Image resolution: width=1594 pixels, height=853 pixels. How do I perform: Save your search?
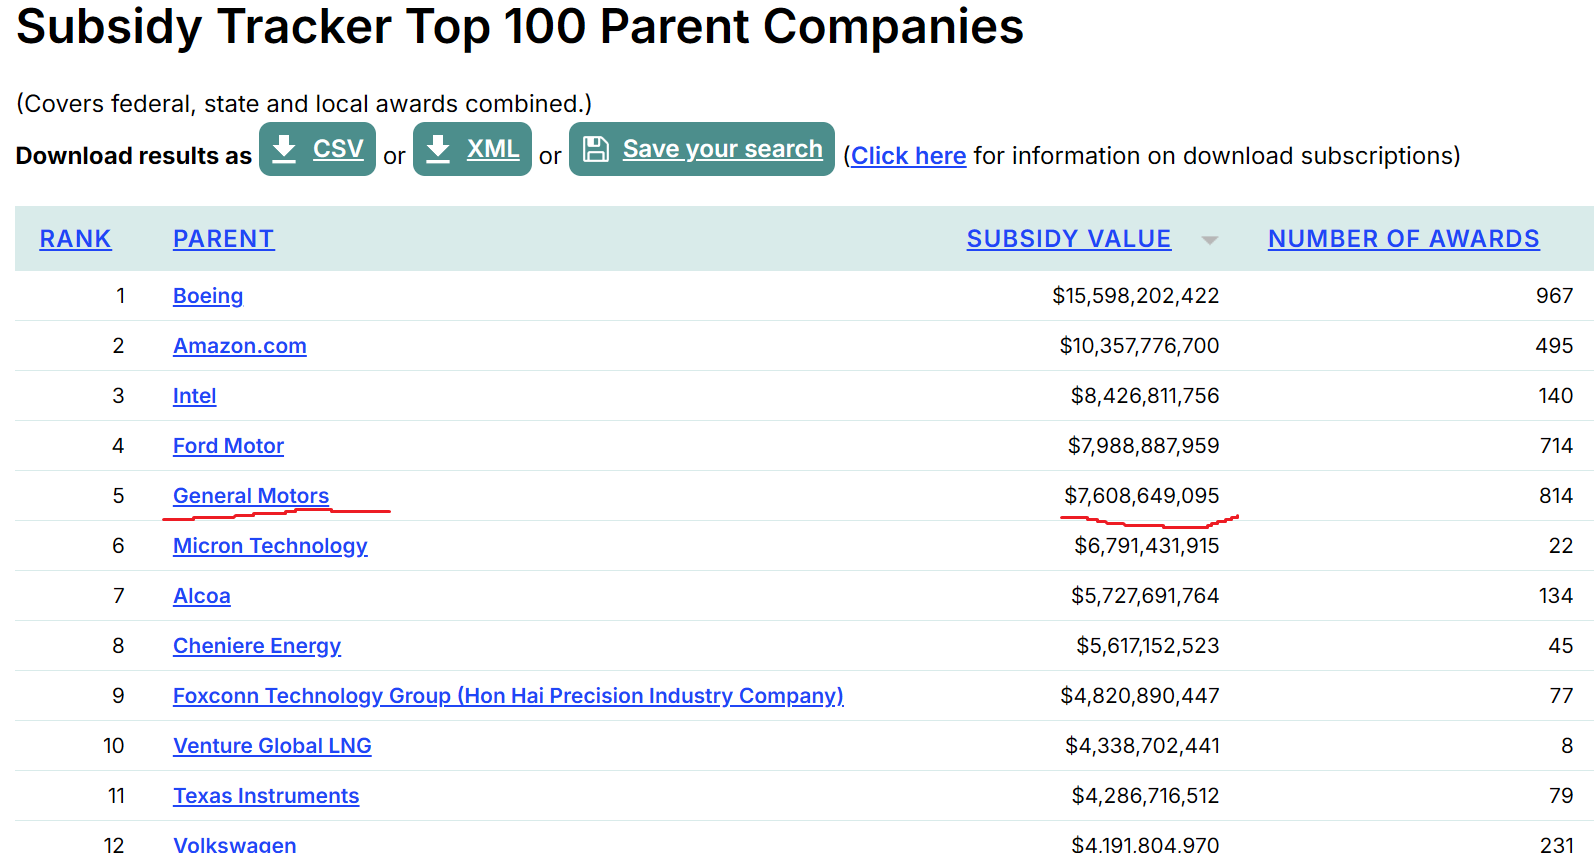(702, 149)
